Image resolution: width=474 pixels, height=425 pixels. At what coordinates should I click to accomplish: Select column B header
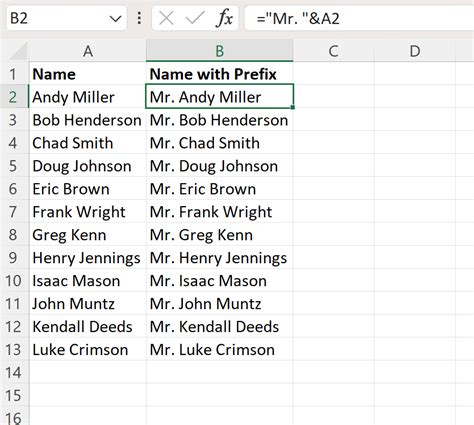(220, 51)
